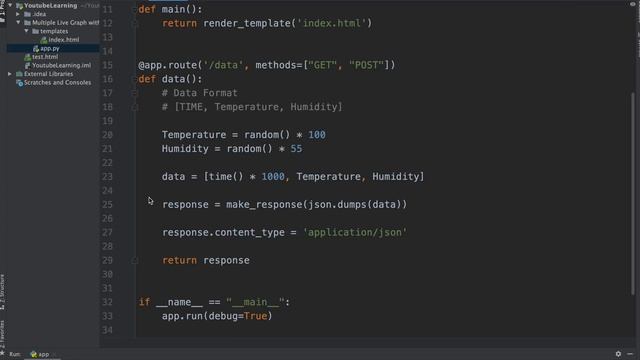Click the test.html file icon
Screen dimensions: 640x360
pos(27,57)
